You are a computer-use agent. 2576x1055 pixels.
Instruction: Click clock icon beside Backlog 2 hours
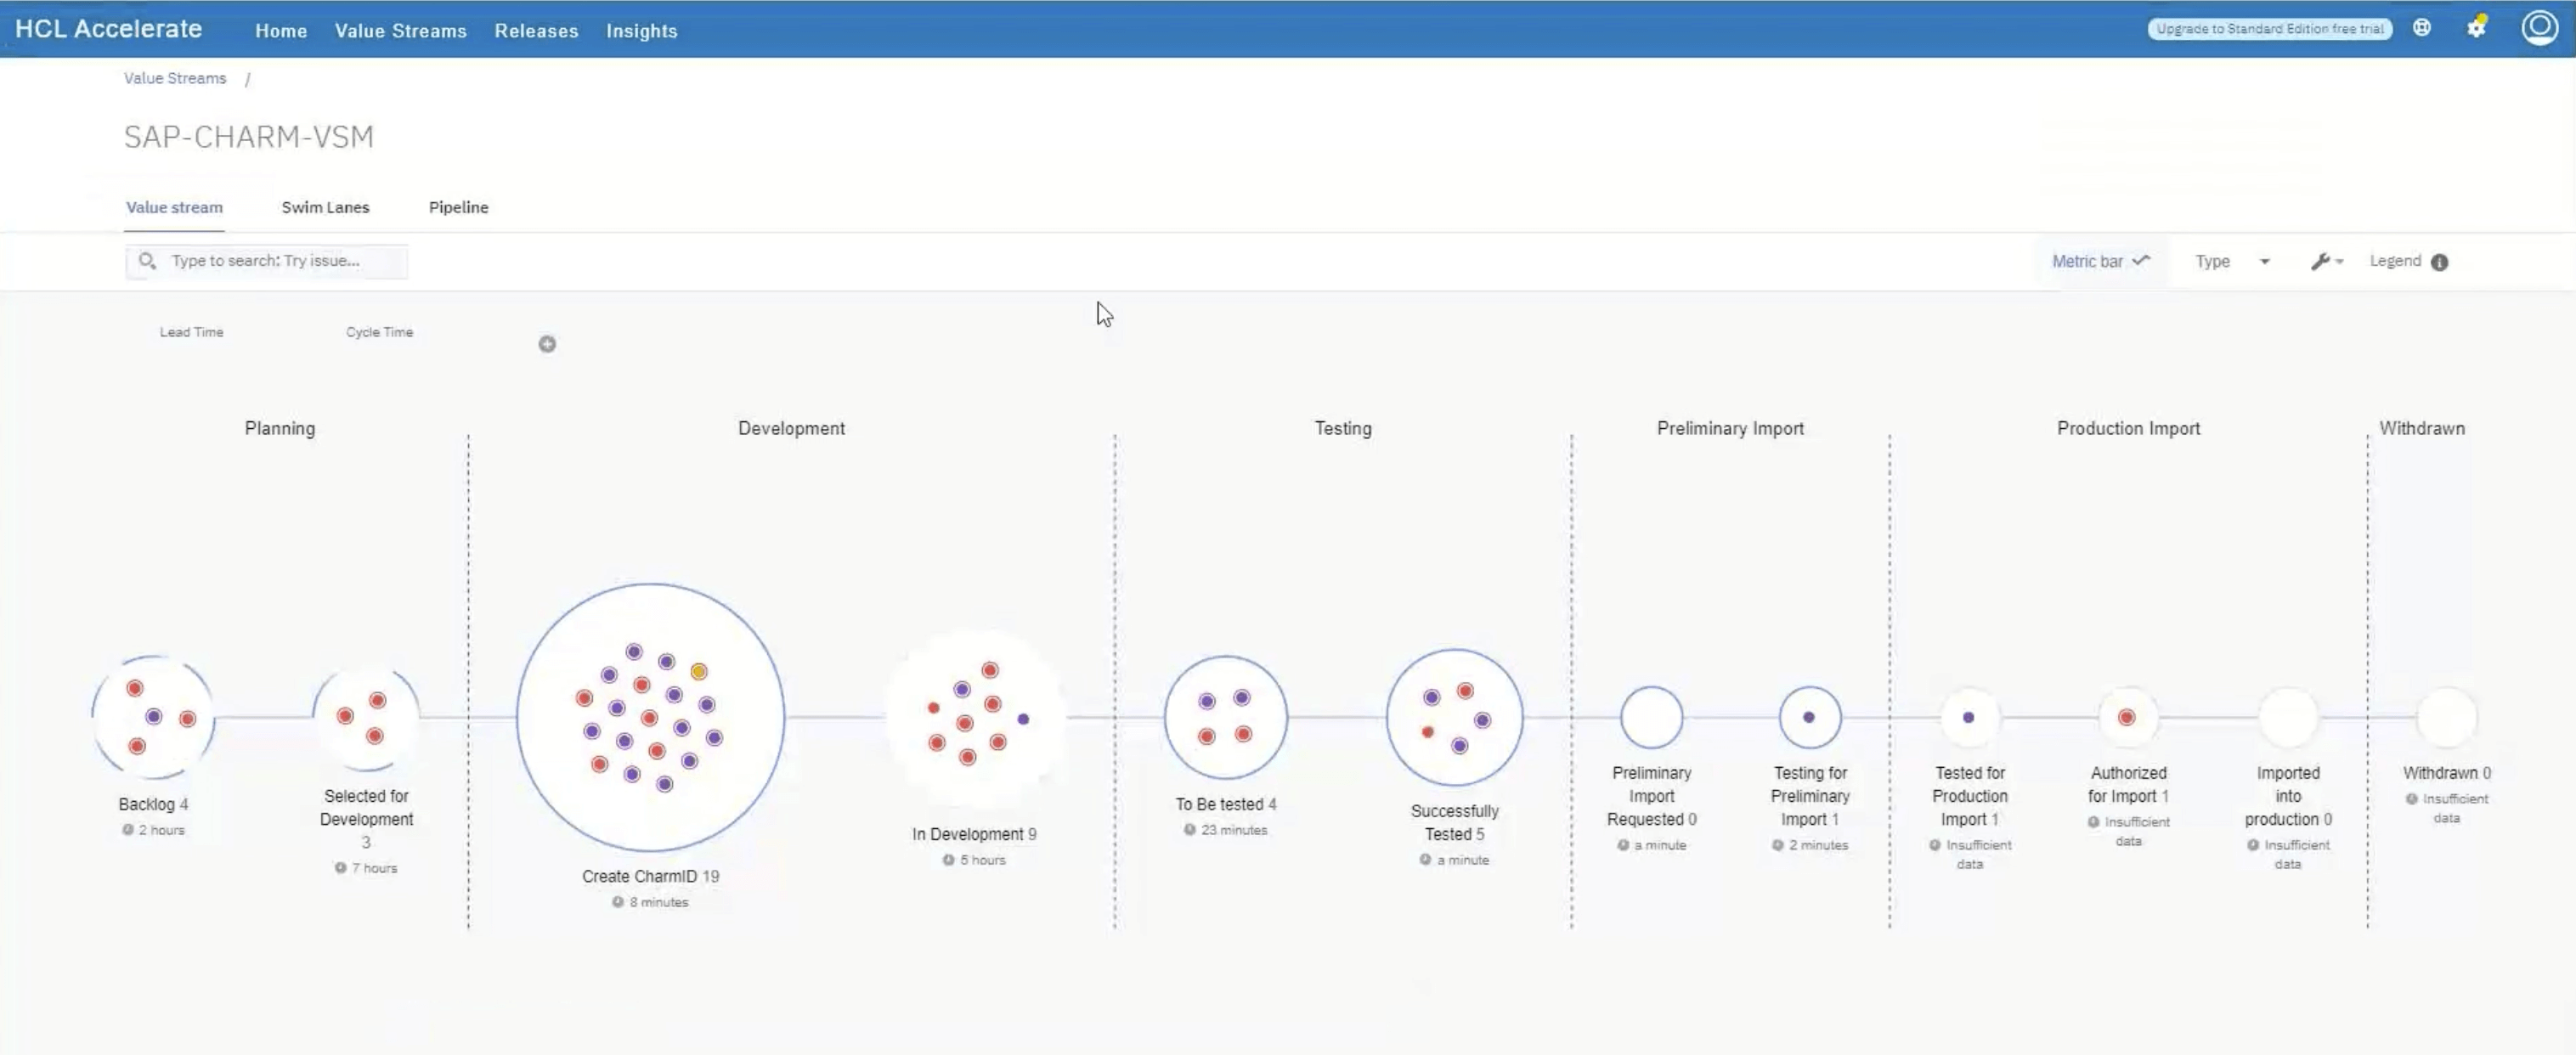click(x=128, y=830)
